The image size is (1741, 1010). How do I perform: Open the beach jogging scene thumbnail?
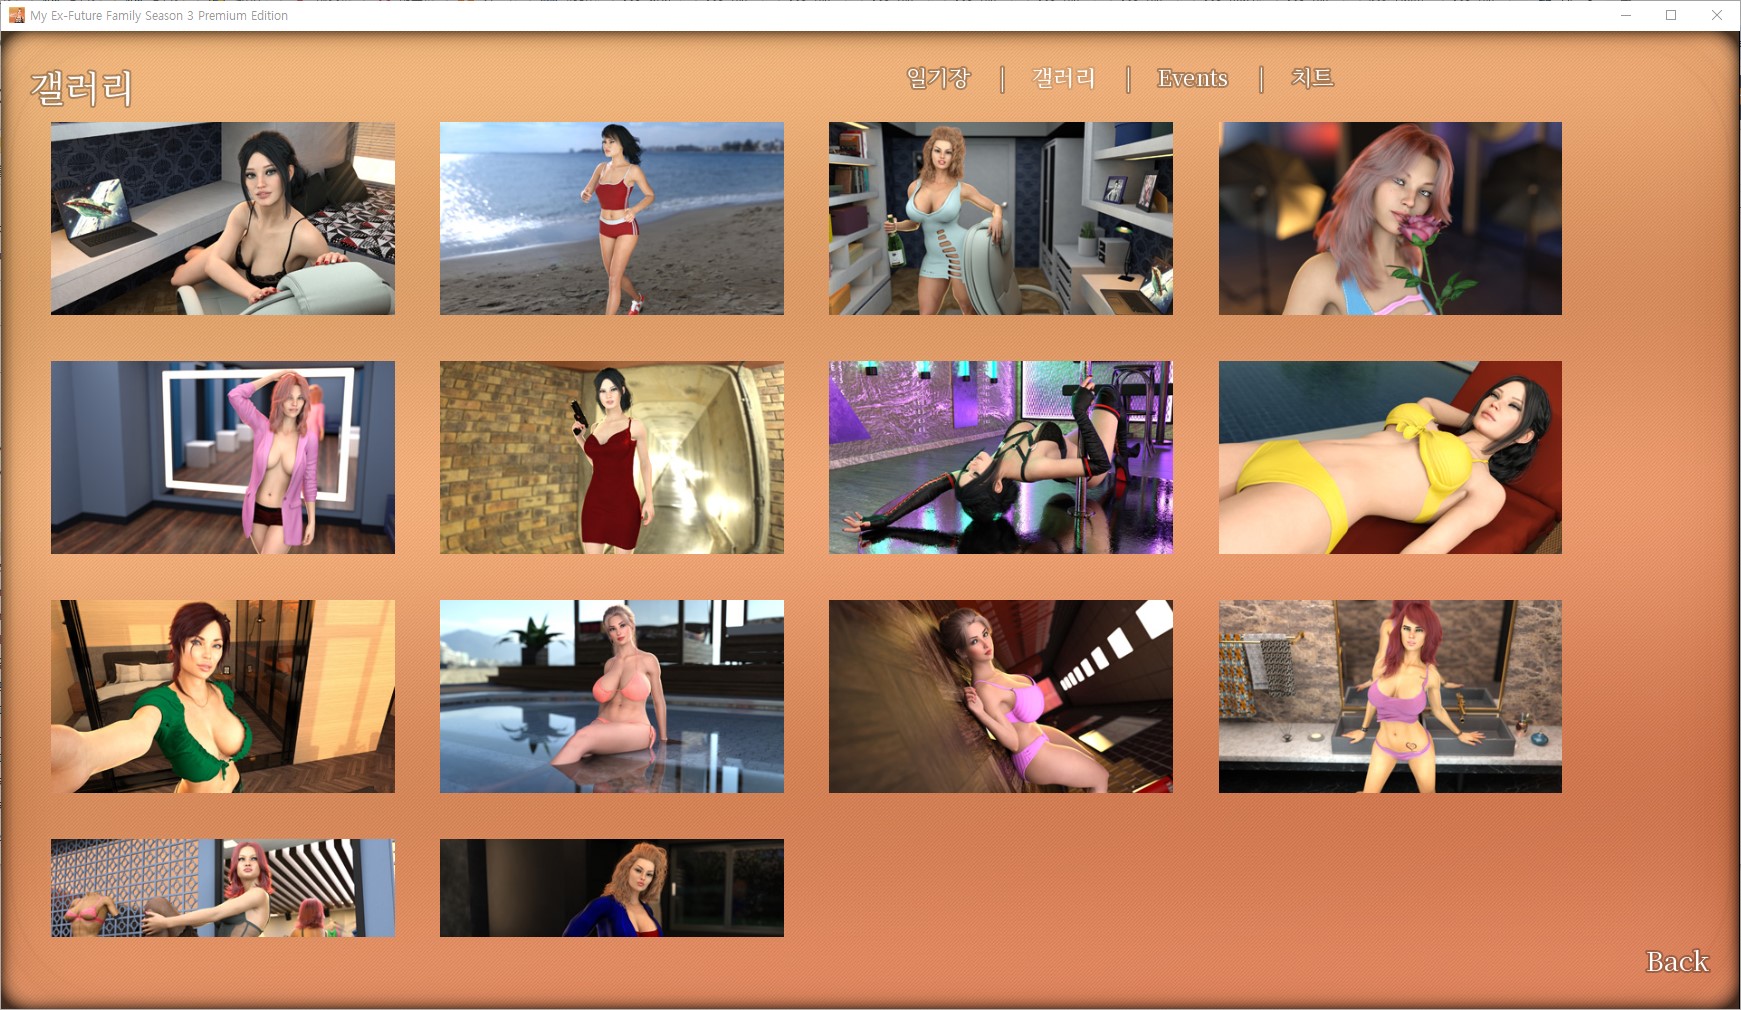[x=612, y=219]
